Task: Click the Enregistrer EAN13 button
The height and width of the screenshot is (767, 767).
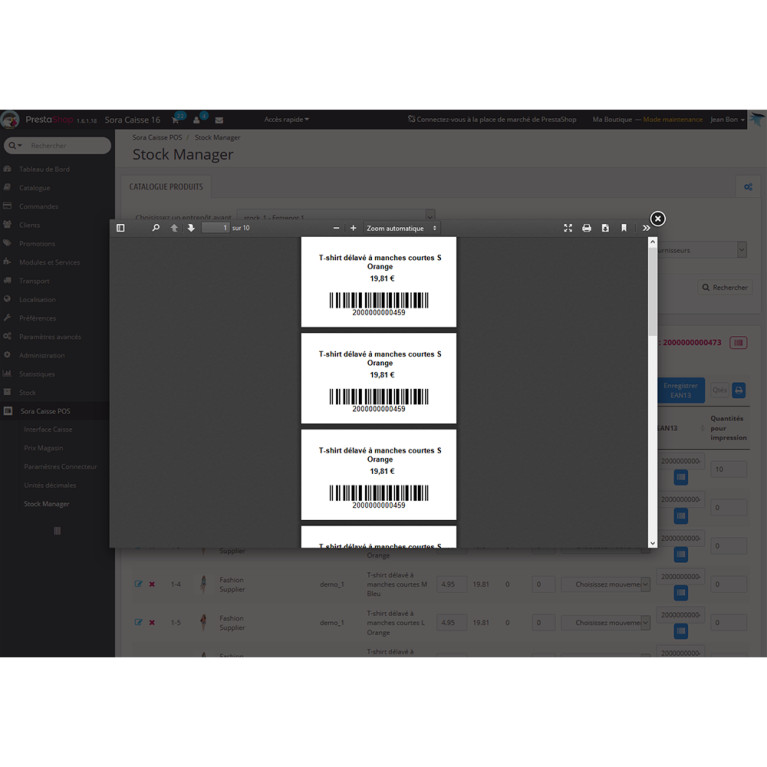Action: [680, 390]
